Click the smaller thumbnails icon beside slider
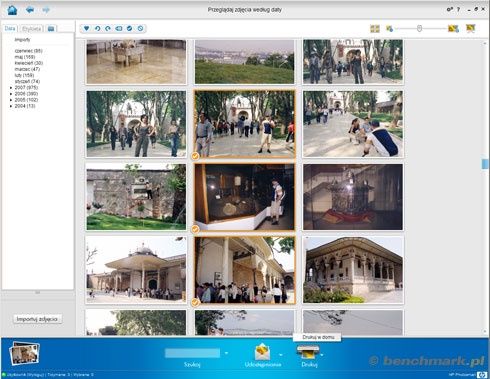The height and width of the screenshot is (379, 490). pos(389,29)
